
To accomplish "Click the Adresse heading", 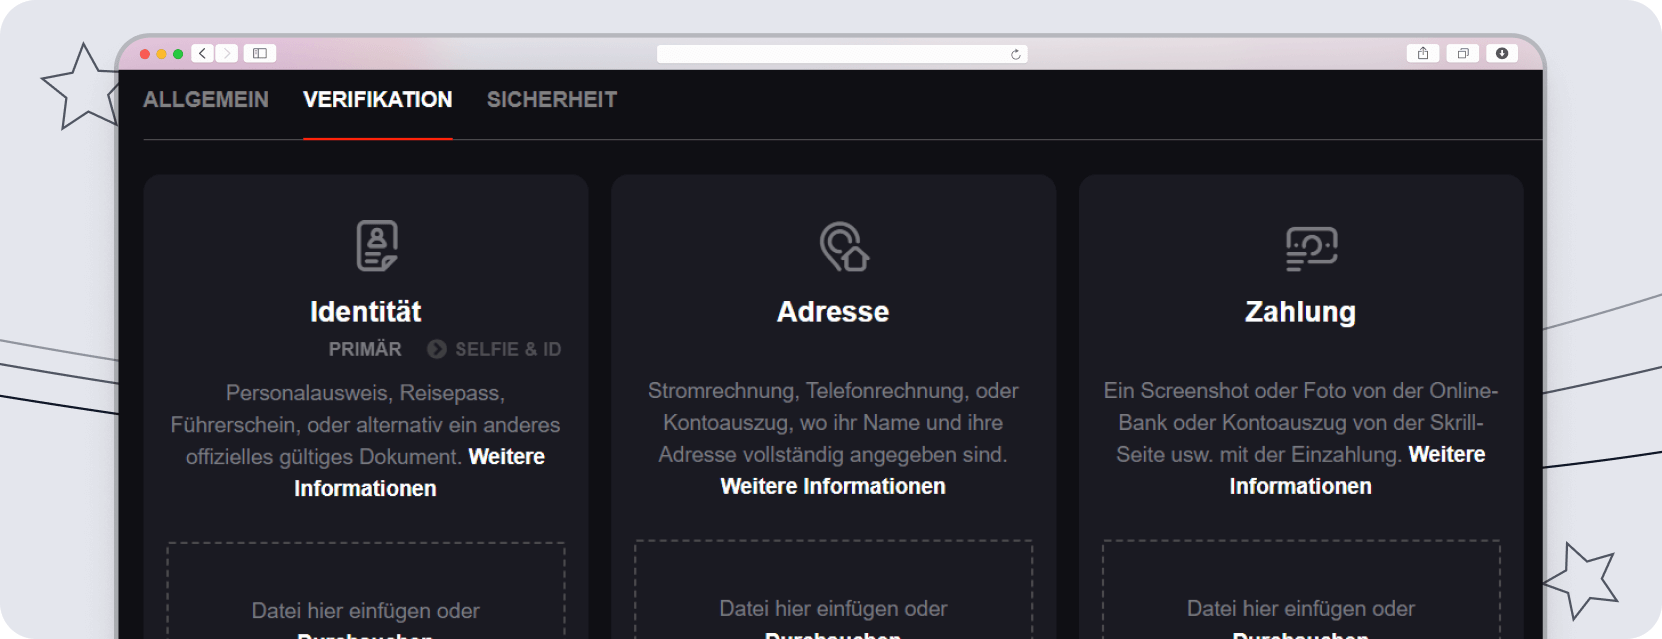I will tap(833, 312).
